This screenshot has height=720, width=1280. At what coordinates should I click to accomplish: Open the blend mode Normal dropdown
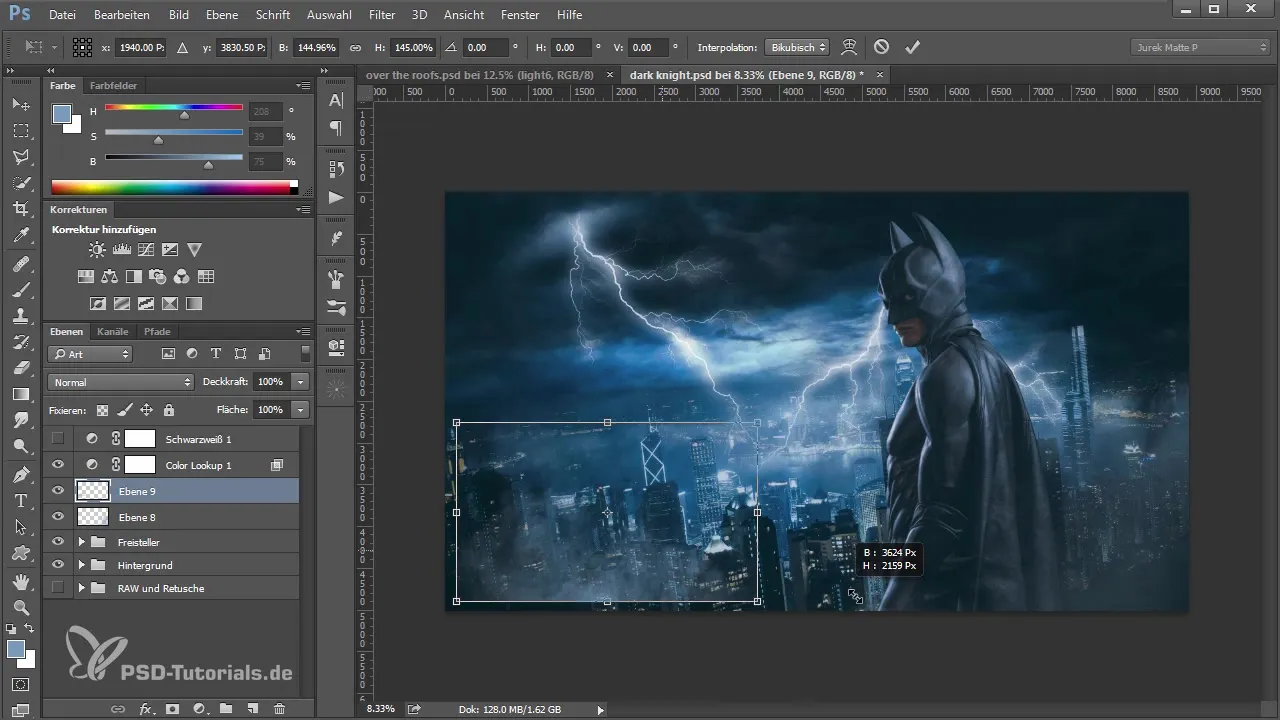coord(120,382)
